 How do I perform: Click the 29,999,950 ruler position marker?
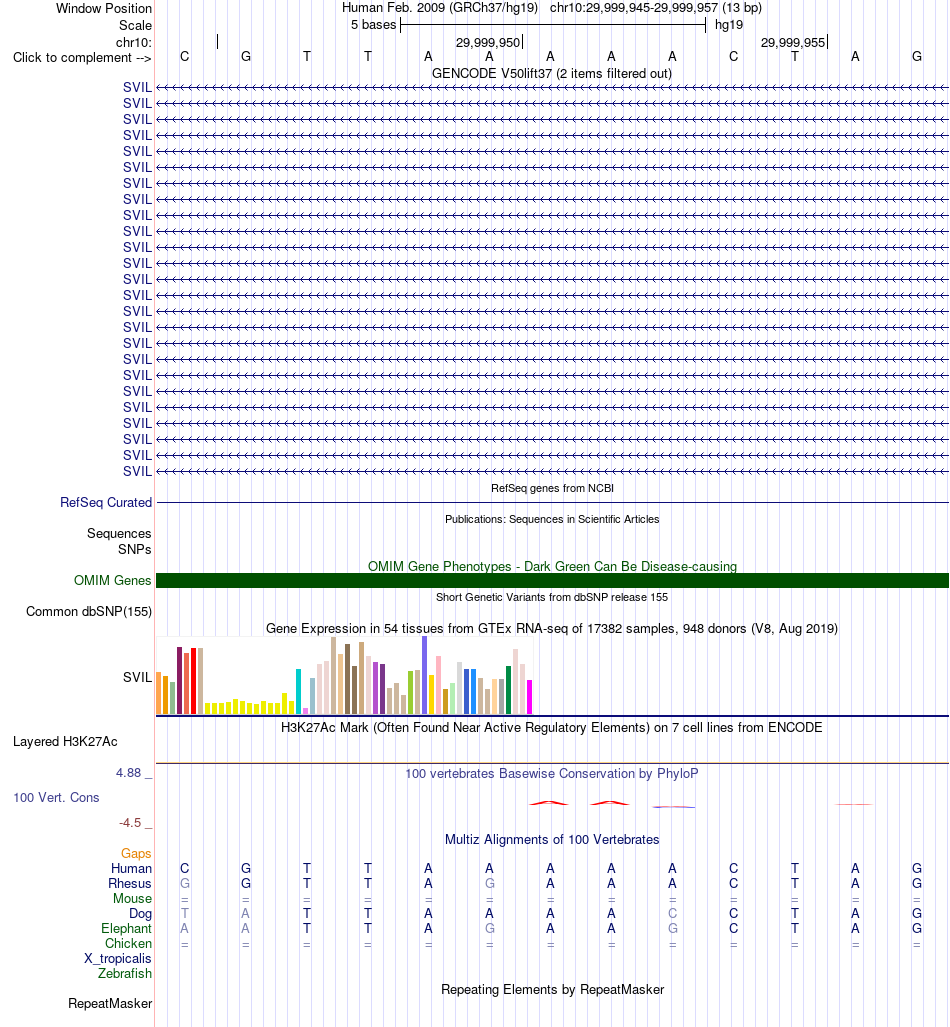[x=488, y=43]
